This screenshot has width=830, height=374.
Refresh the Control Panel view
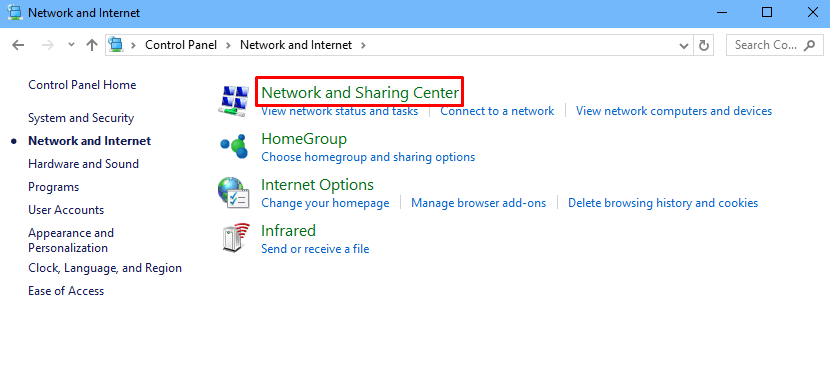tap(703, 45)
